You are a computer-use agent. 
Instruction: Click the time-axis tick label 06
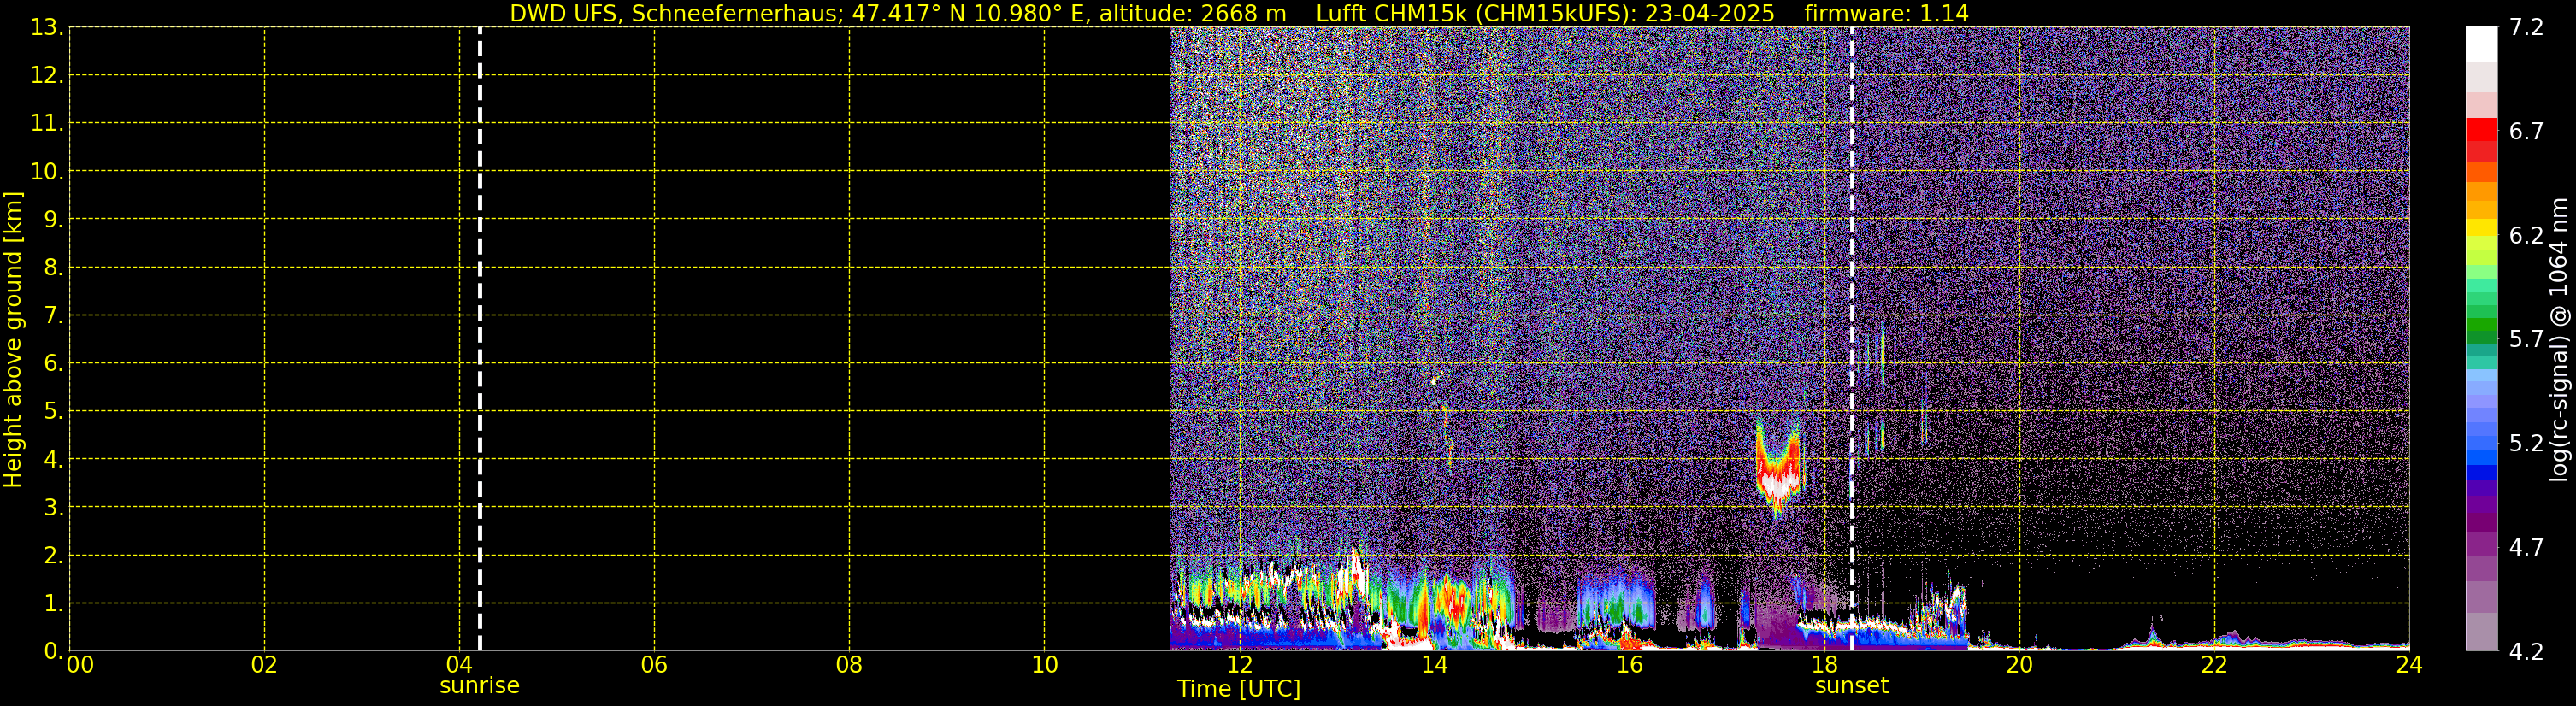[654, 665]
